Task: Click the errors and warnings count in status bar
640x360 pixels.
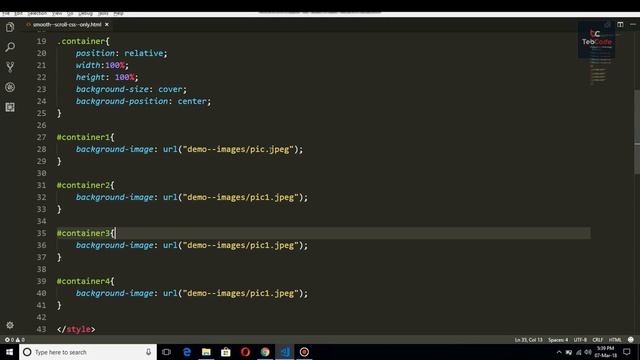Action: 15,340
